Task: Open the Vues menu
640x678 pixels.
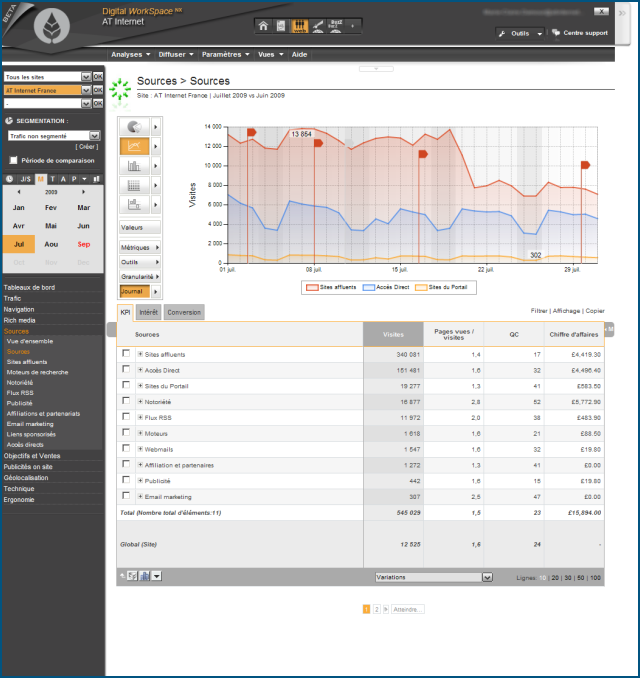Action: pos(270,54)
